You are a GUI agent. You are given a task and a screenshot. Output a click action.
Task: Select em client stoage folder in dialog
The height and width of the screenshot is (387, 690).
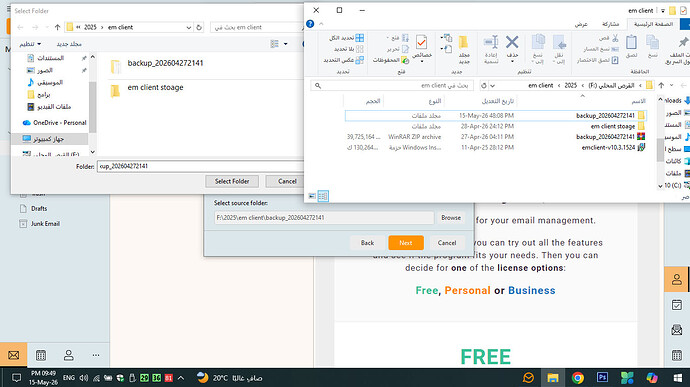(x=147, y=88)
